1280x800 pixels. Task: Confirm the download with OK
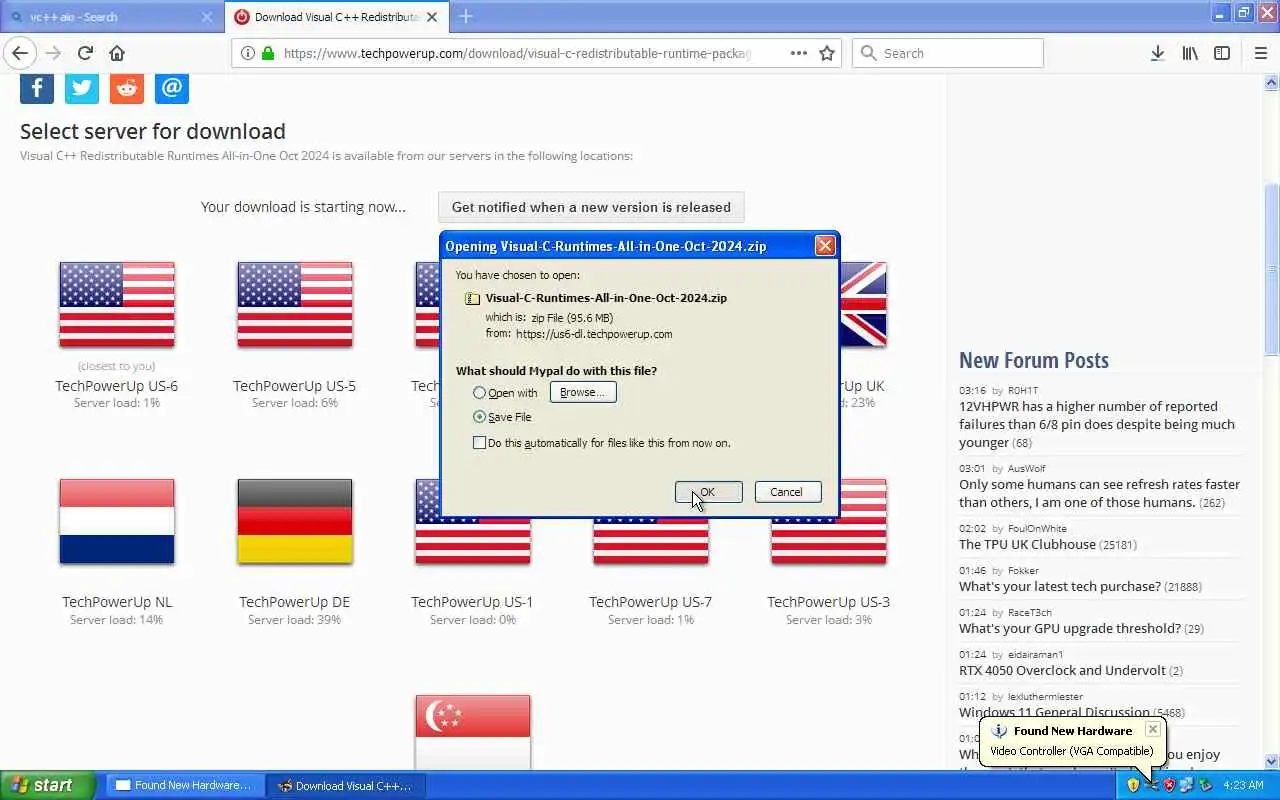[x=708, y=492]
